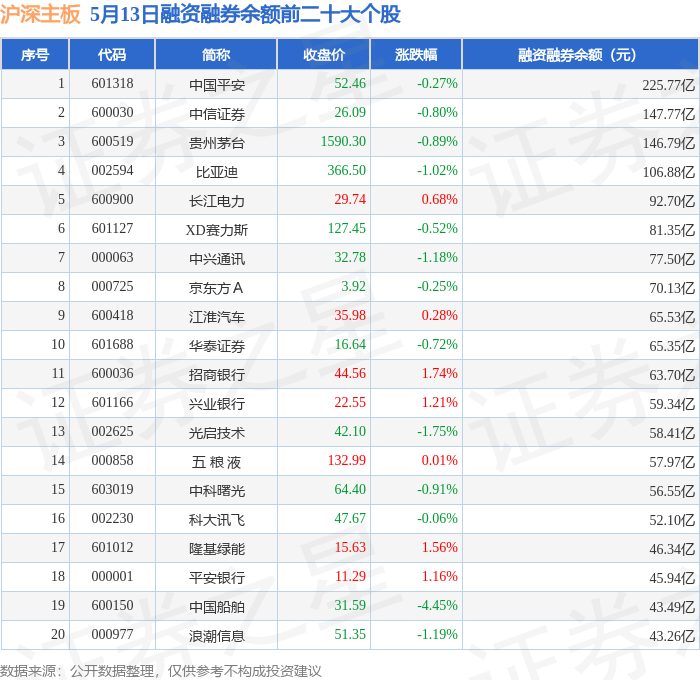
Task: Click the 序号 column header
Action: [x=35, y=54]
